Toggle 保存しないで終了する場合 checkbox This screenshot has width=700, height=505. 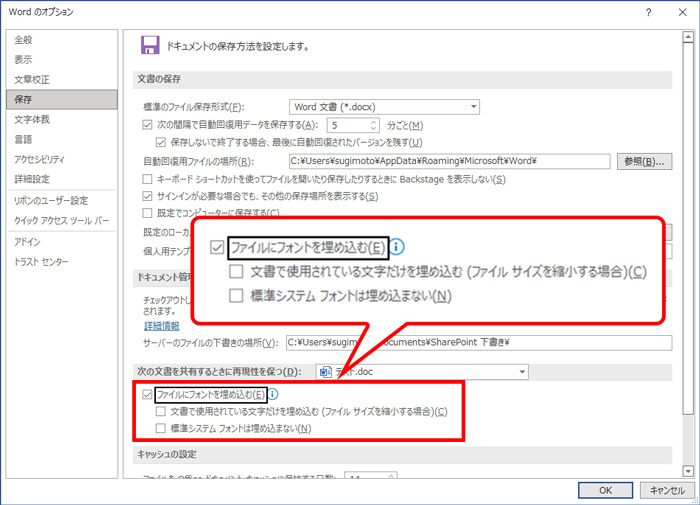(161, 142)
